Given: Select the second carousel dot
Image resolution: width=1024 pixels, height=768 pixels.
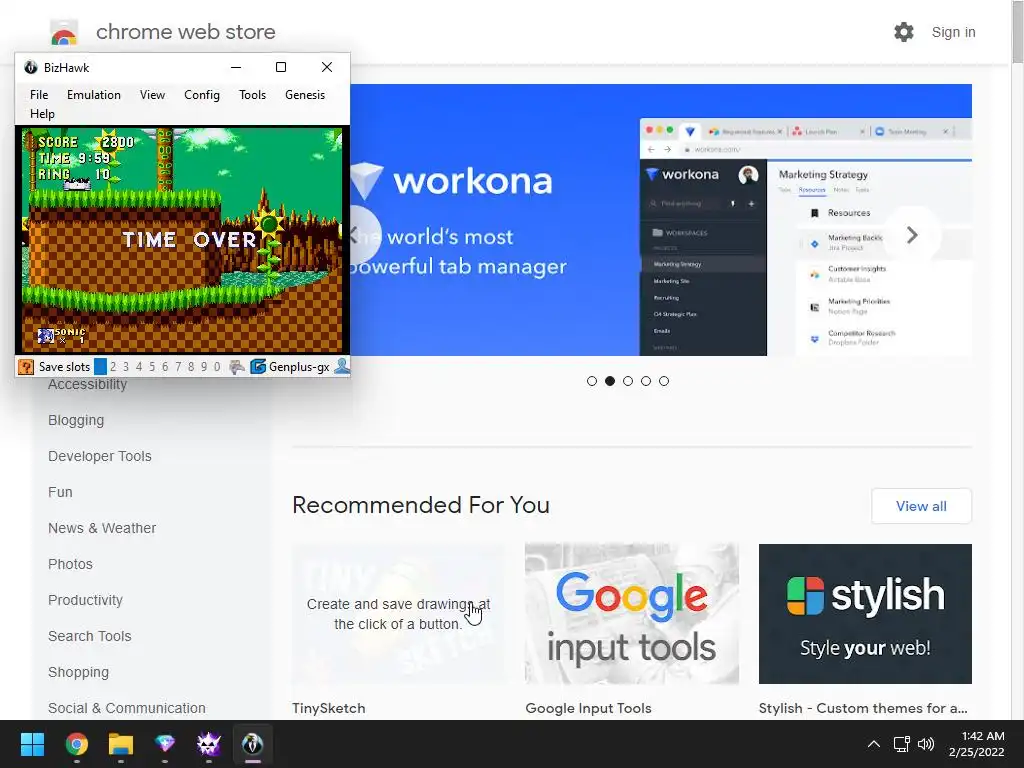Looking at the screenshot, I should (x=610, y=381).
